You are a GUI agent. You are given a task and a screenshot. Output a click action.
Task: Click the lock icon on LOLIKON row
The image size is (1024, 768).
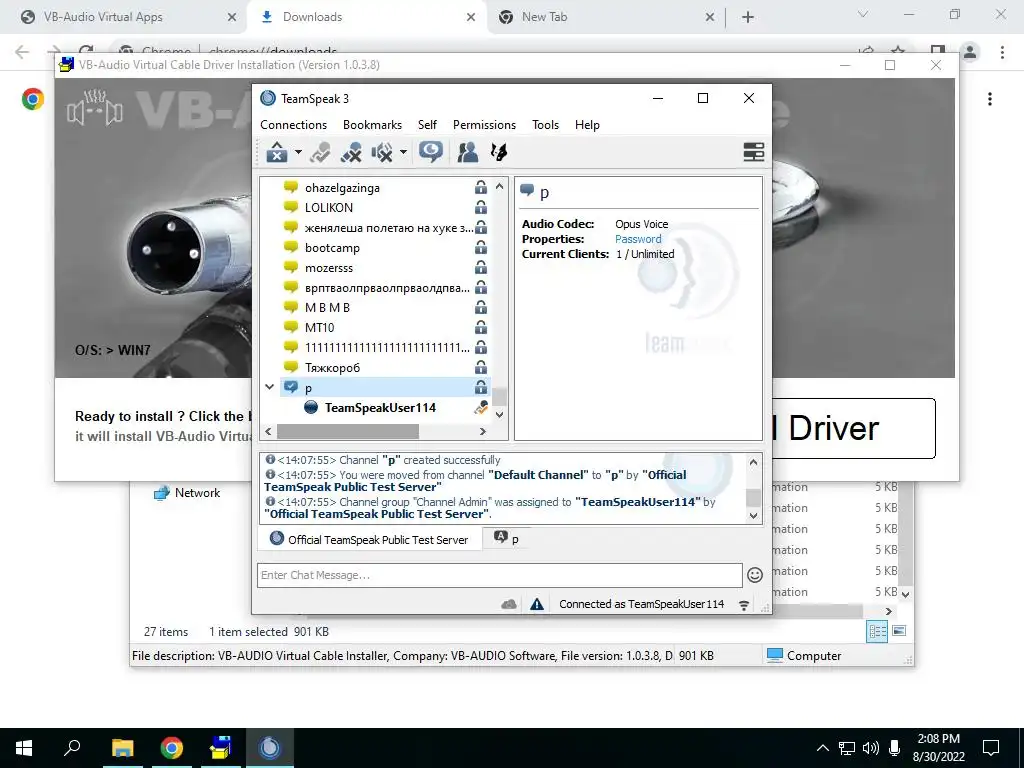click(x=481, y=208)
